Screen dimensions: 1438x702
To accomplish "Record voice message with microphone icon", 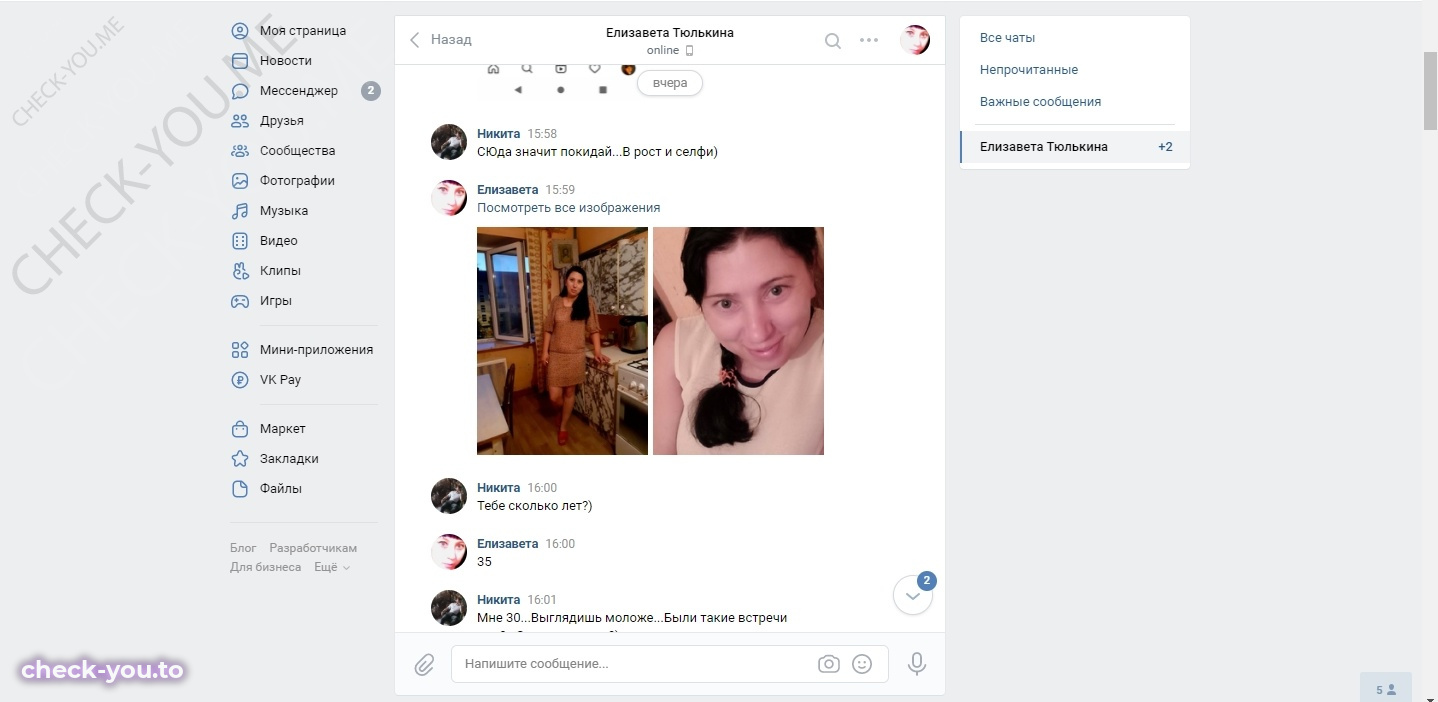I will coord(916,664).
